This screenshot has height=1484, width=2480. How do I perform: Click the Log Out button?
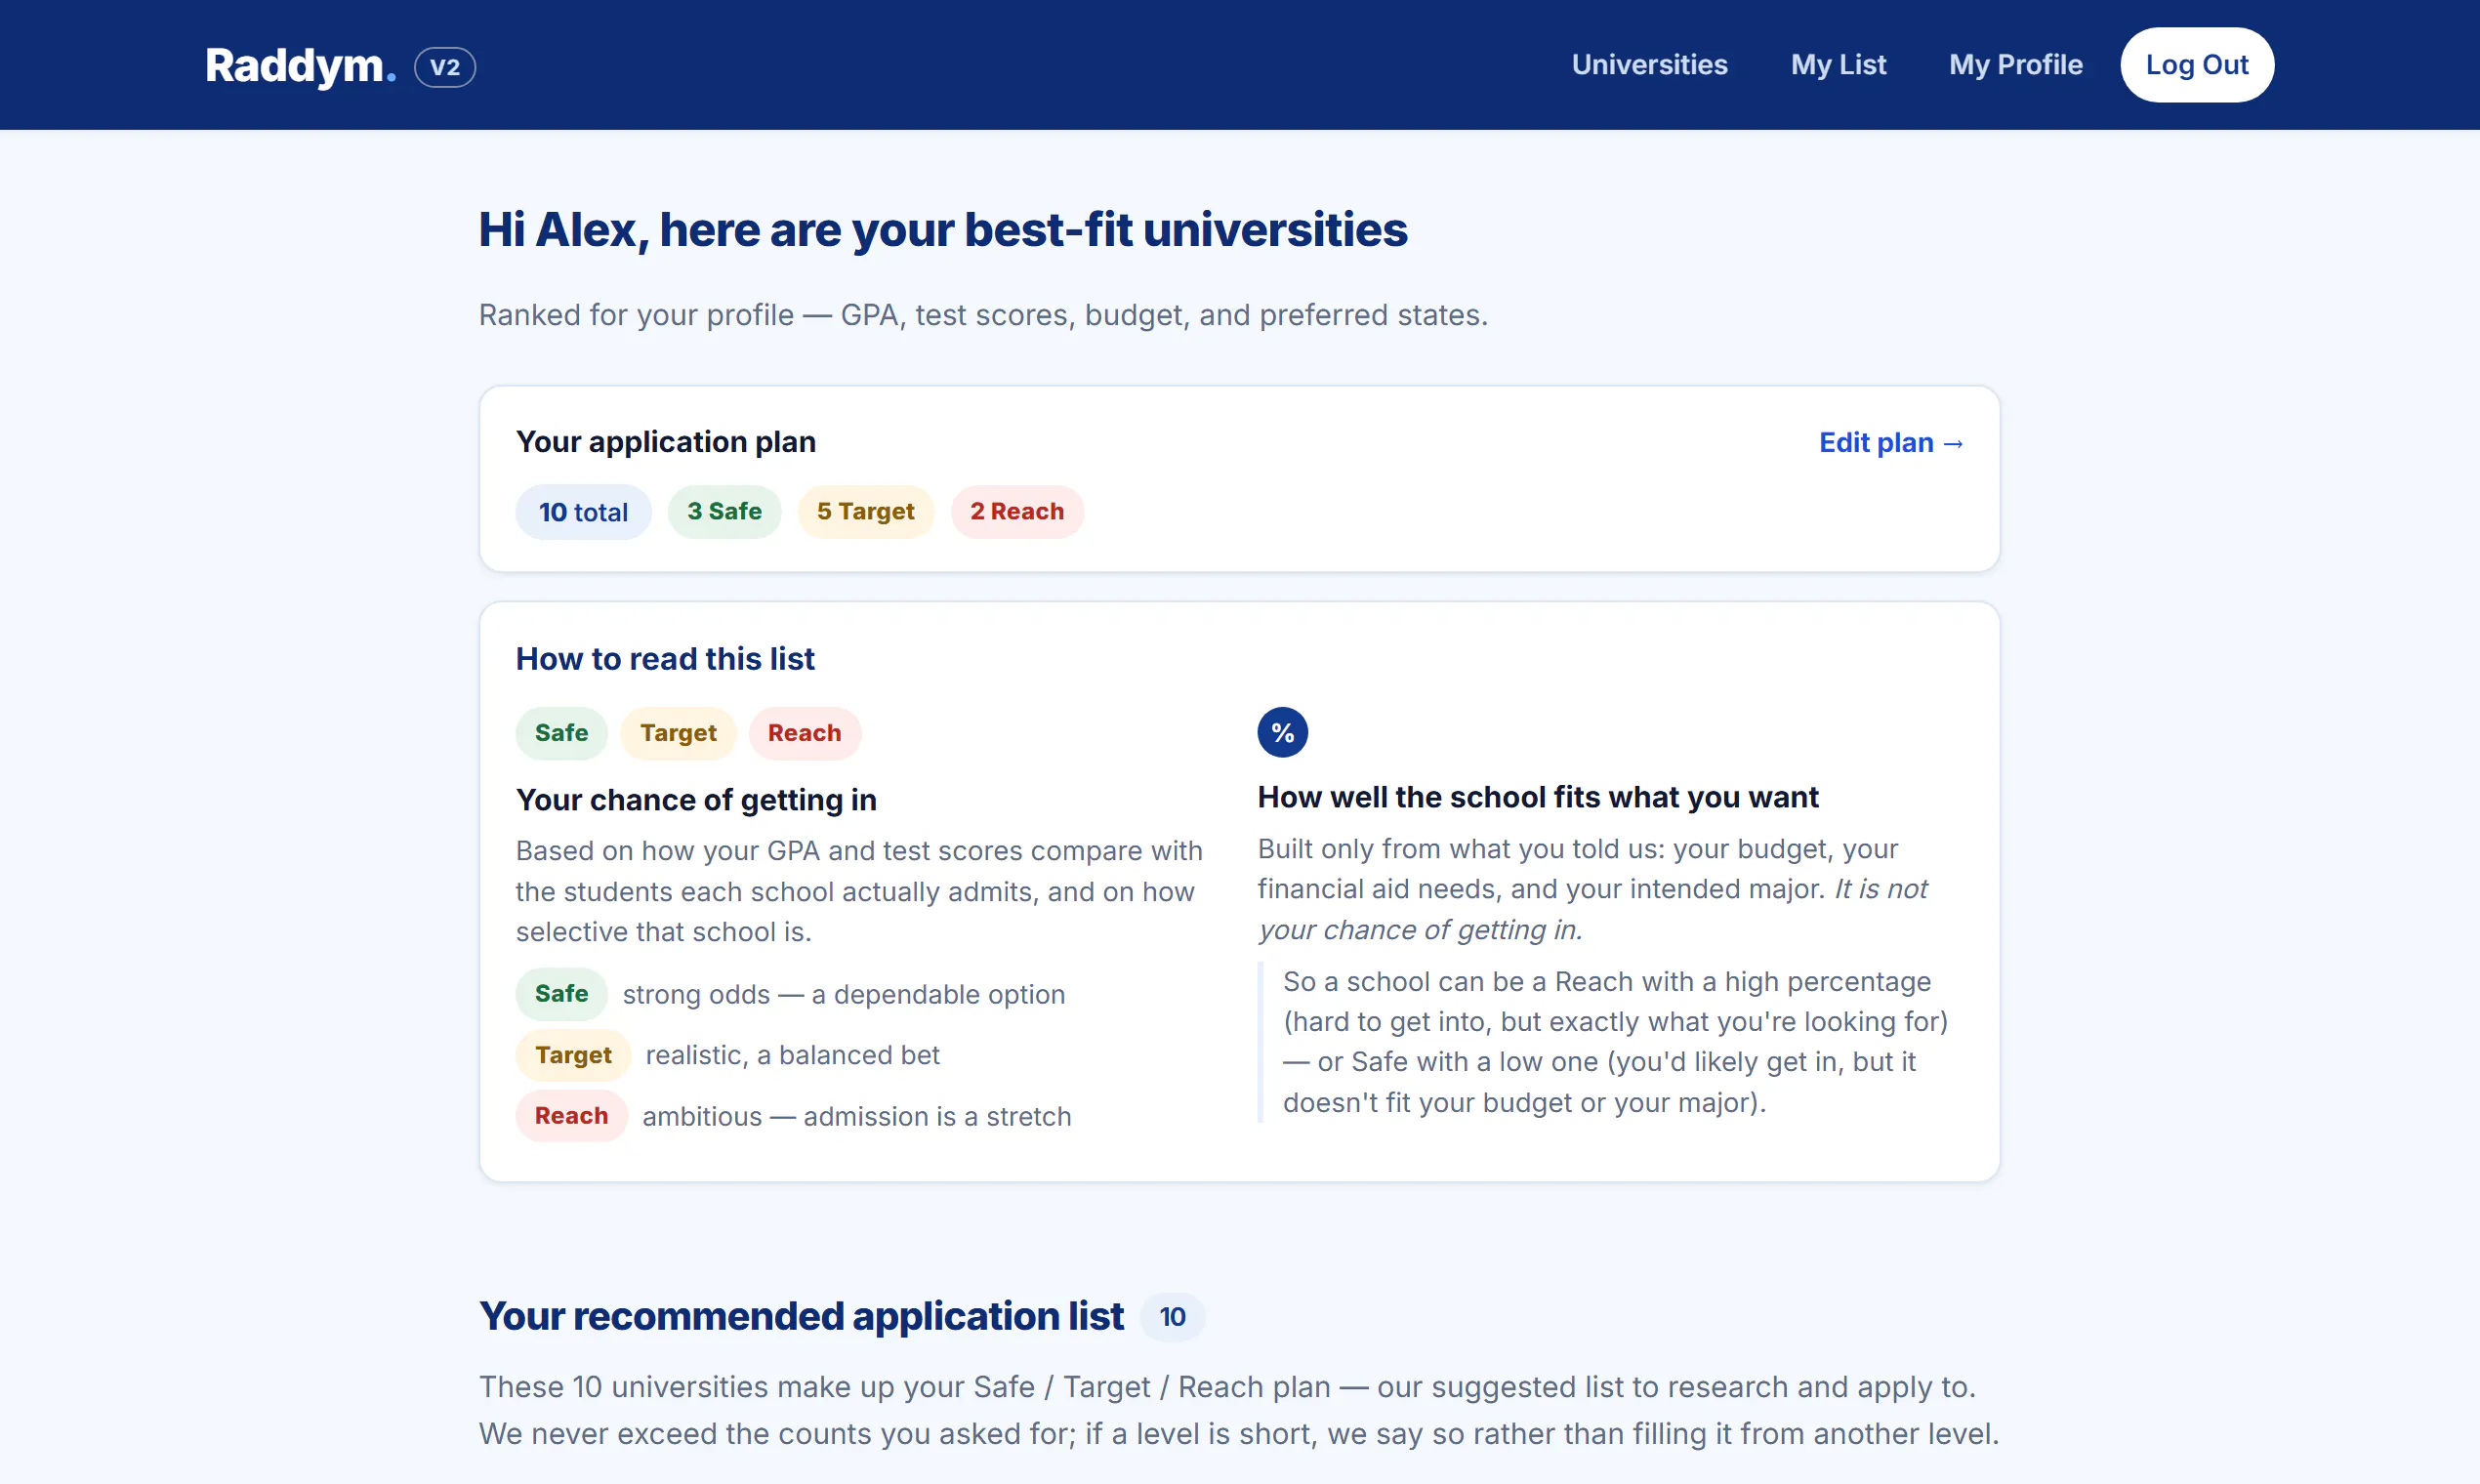click(2196, 65)
